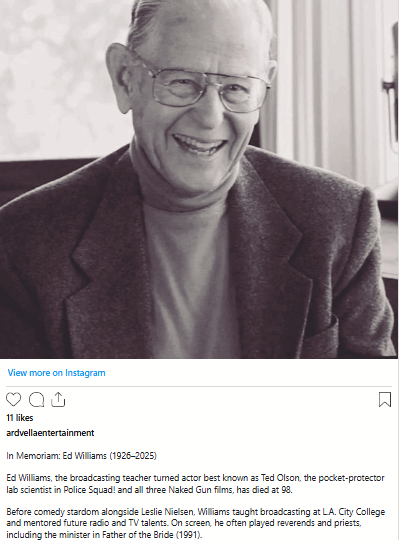
Task: View who liked via 11 likes
Action: pos(20,418)
